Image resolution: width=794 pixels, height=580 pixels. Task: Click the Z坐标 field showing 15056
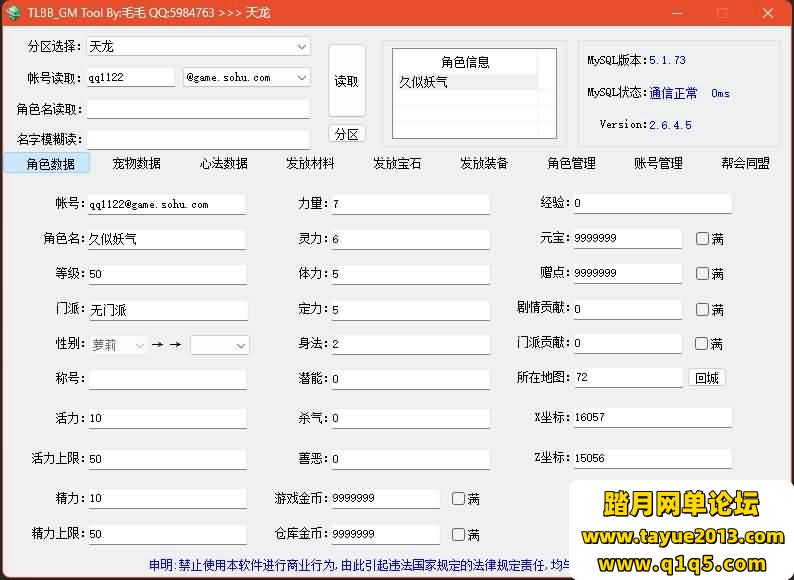pyautogui.click(x=653, y=458)
